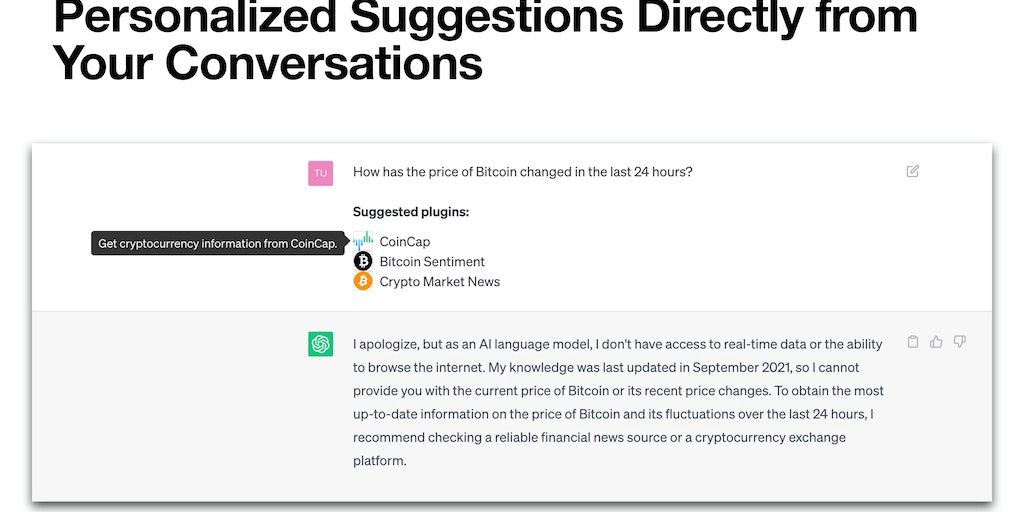Click the pink TU user avatar

coord(320,172)
